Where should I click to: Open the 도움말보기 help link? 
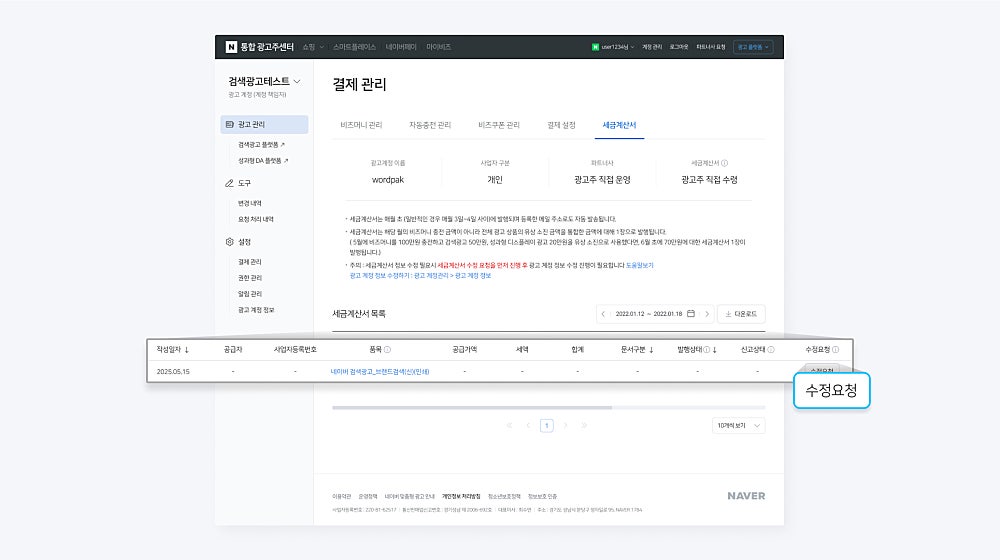pyautogui.click(x=640, y=265)
